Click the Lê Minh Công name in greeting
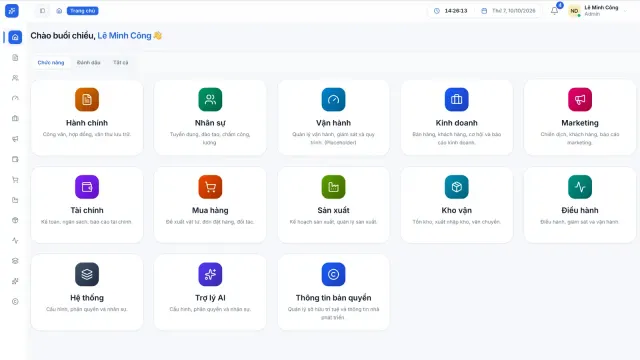Image resolution: width=640 pixels, height=360 pixels. click(x=124, y=36)
